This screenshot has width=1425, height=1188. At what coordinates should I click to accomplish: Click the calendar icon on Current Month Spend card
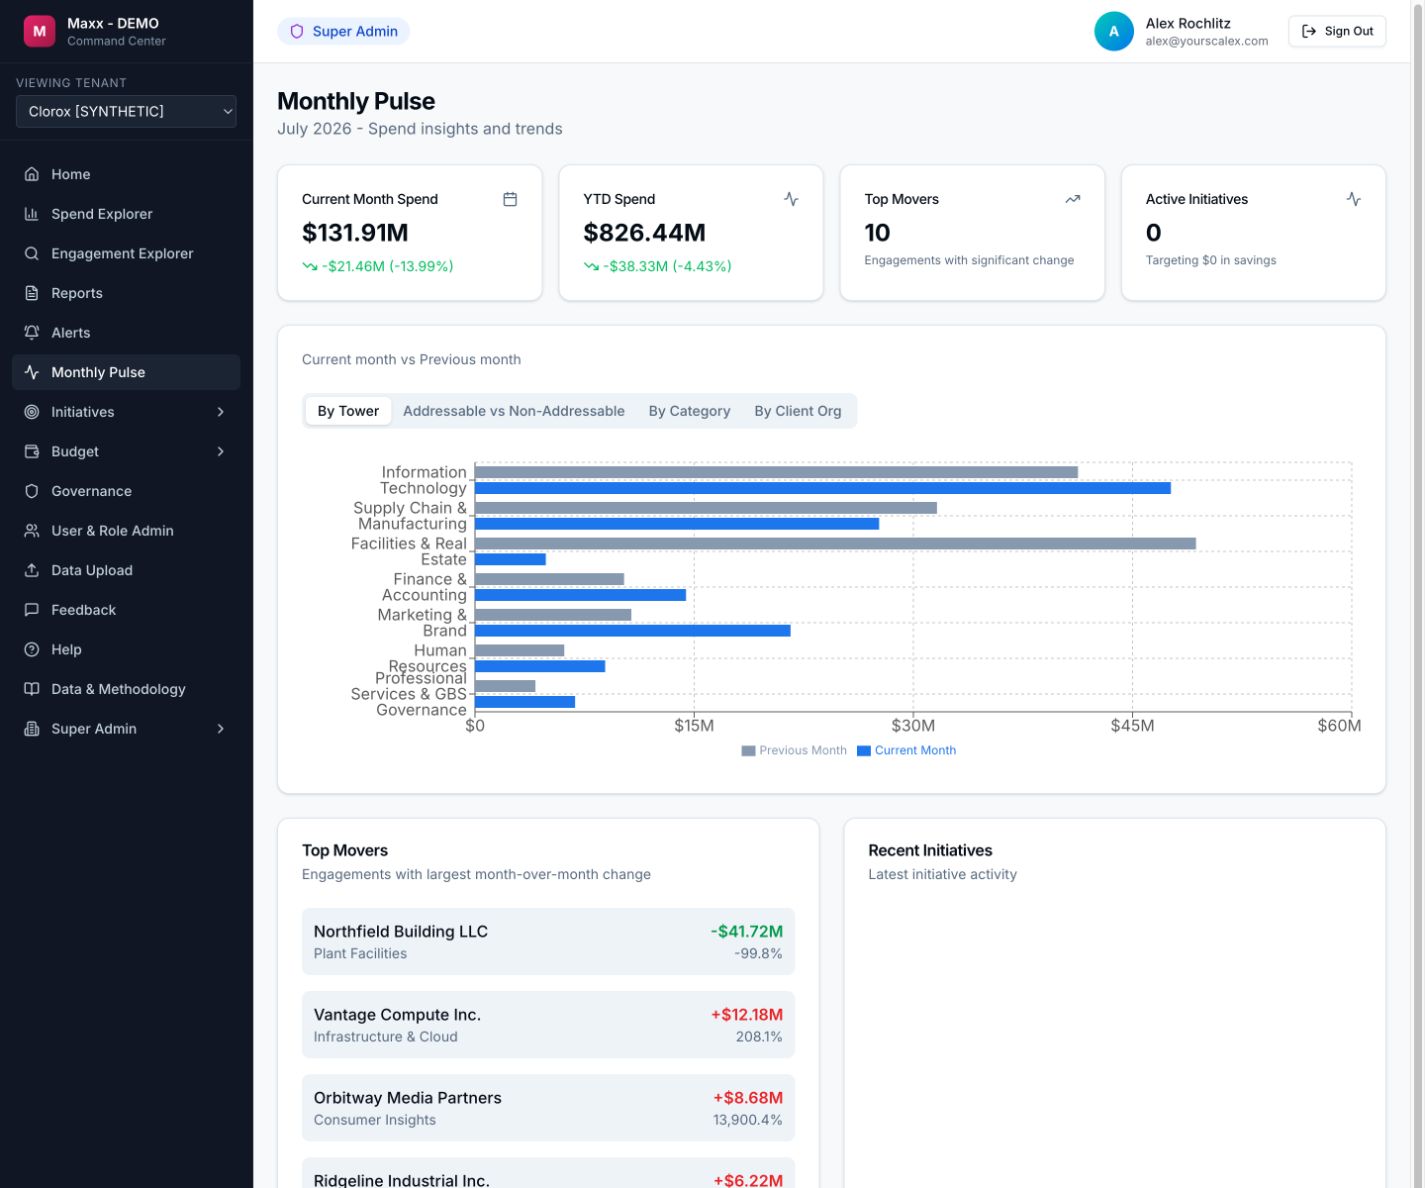coord(510,199)
